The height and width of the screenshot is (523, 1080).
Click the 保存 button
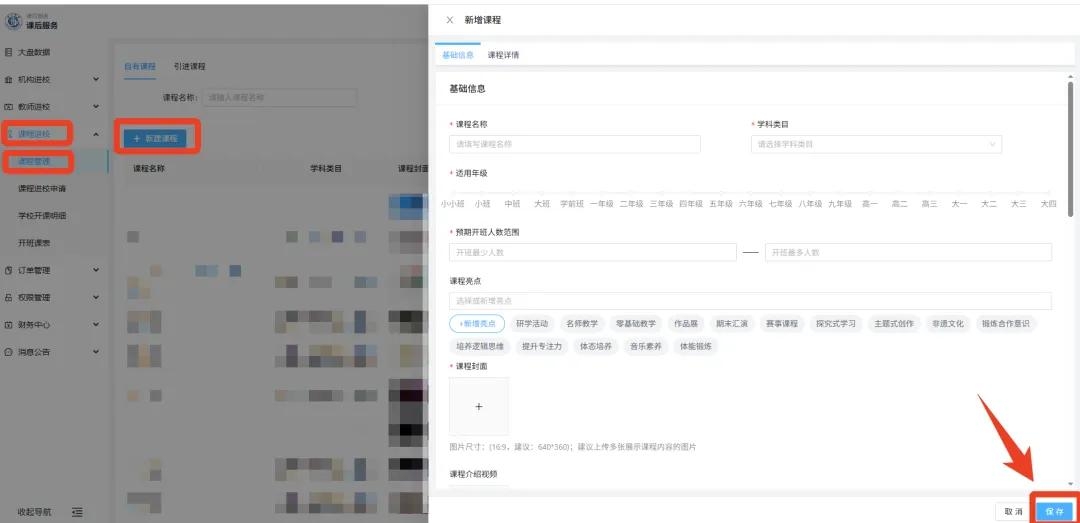1054,511
